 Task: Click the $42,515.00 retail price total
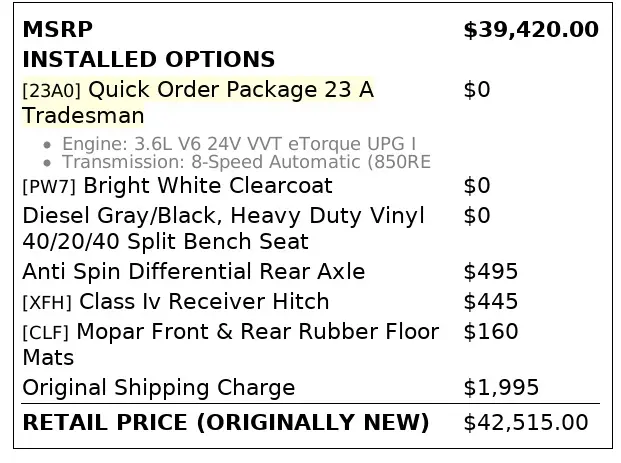pyautogui.click(x=526, y=423)
